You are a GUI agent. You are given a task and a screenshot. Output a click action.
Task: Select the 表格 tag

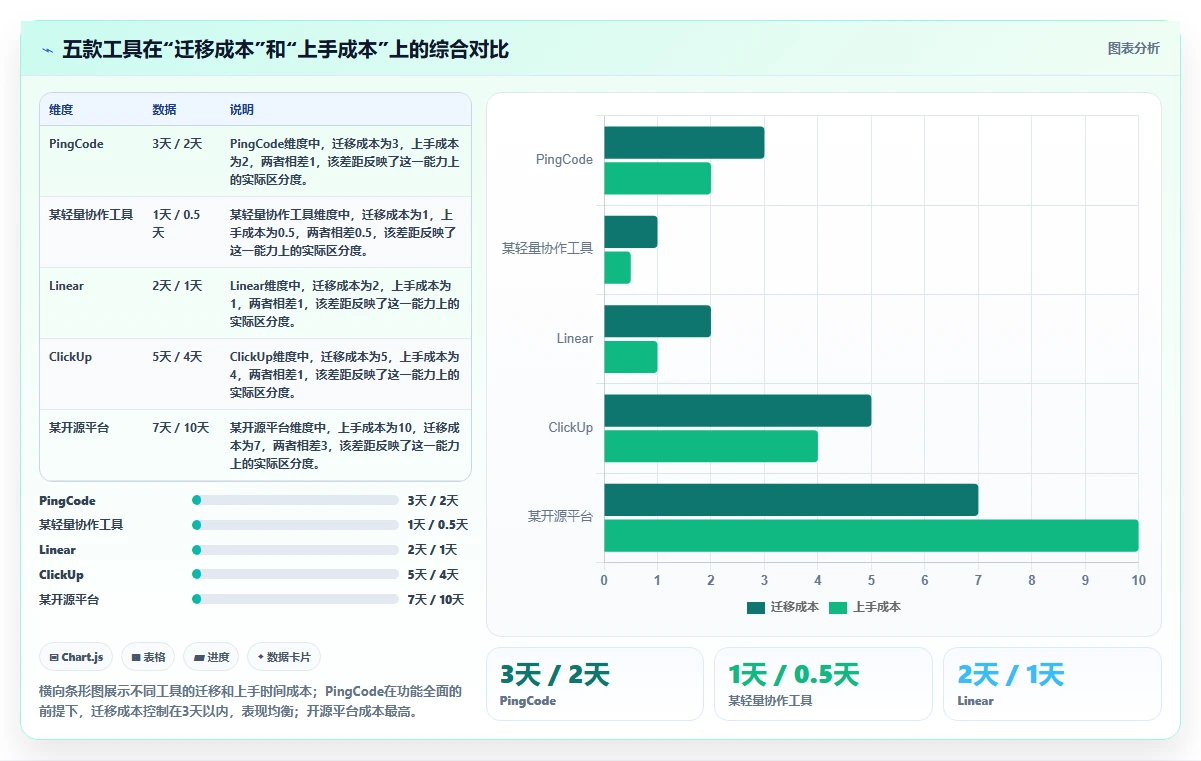(x=148, y=657)
